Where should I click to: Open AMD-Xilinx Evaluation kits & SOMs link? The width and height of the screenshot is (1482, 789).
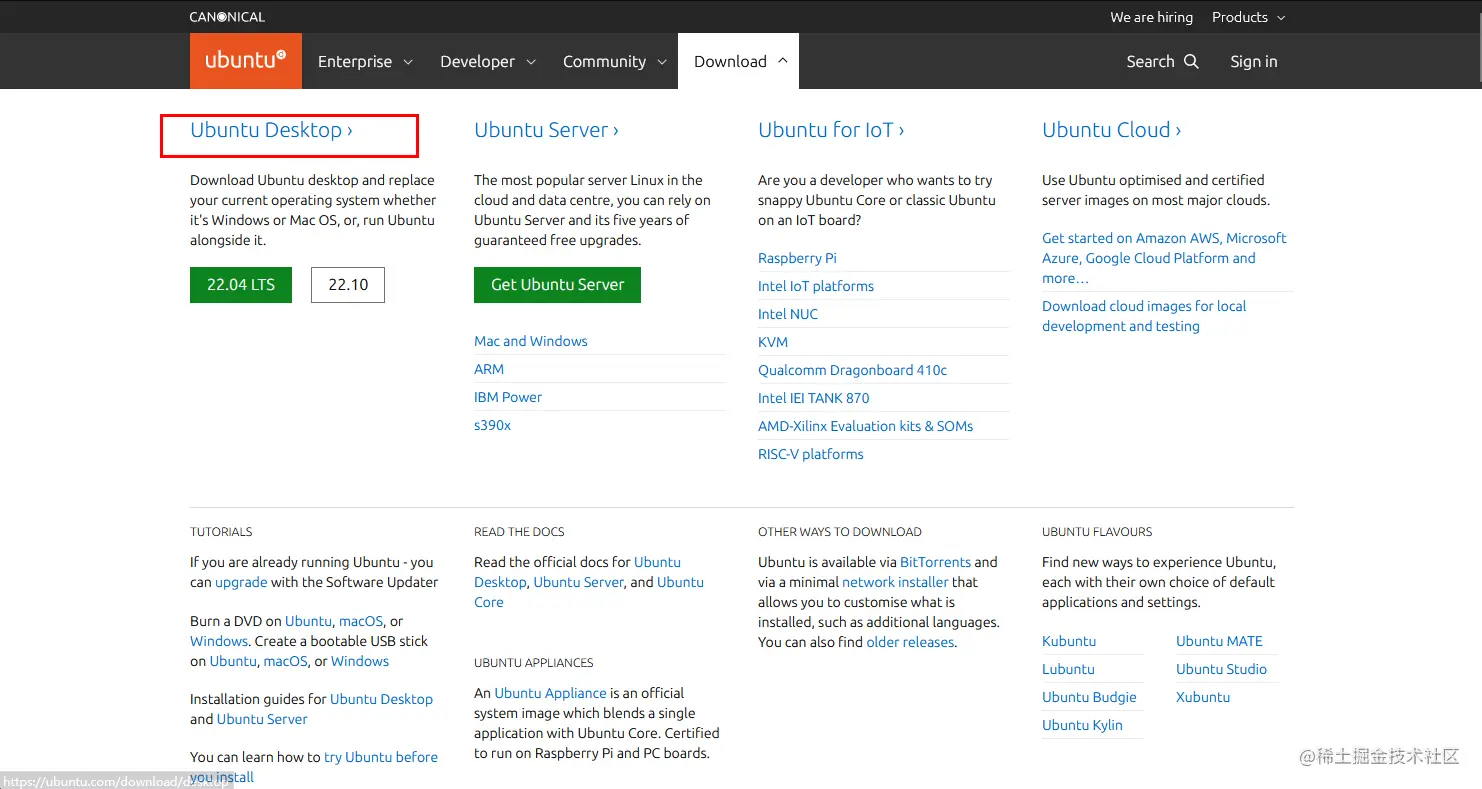pos(865,426)
